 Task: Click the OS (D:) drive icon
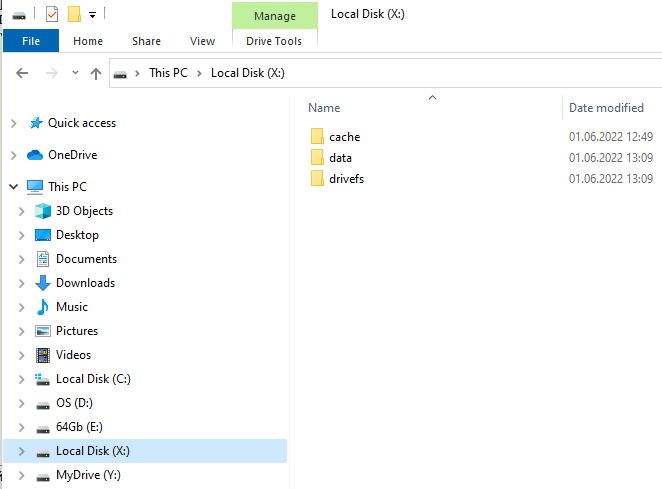pyautogui.click(x=43, y=406)
